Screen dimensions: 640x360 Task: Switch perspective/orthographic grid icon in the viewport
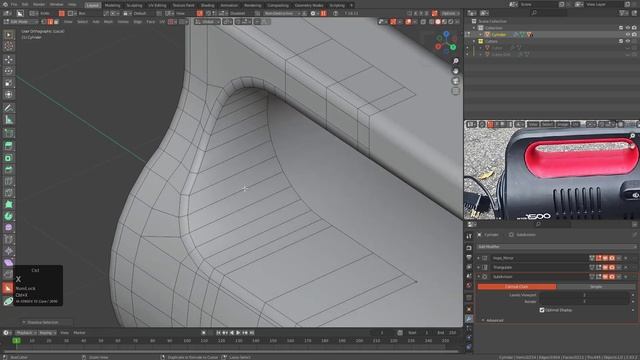[x=456, y=91]
